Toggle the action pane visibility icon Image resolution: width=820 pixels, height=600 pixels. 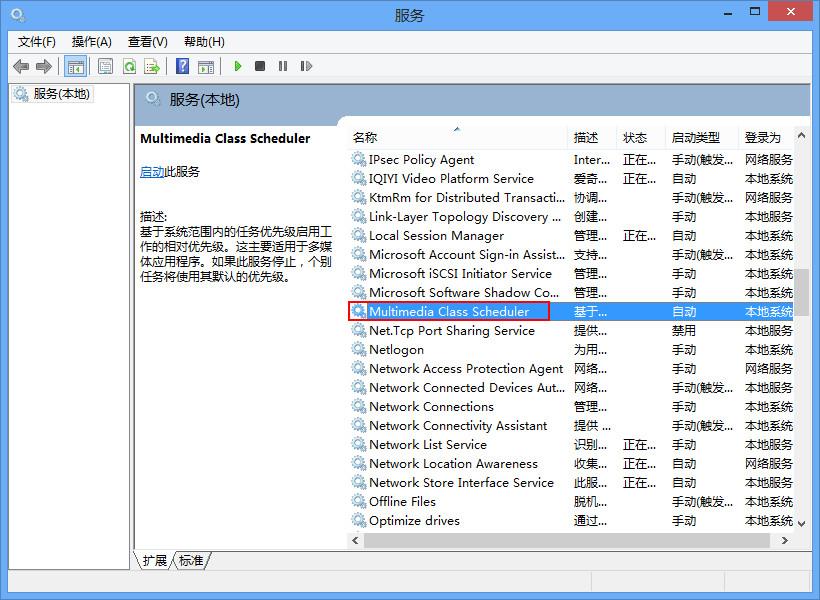coord(207,66)
